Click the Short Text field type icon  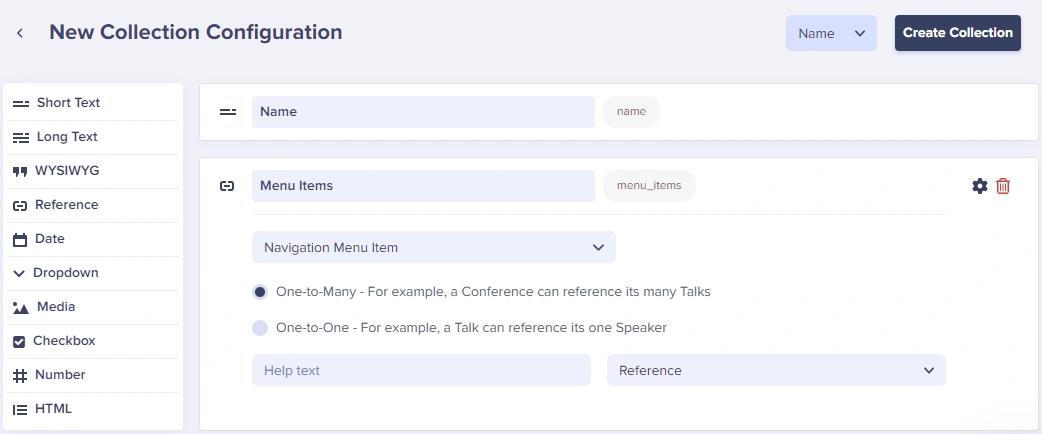click(x=20, y=103)
